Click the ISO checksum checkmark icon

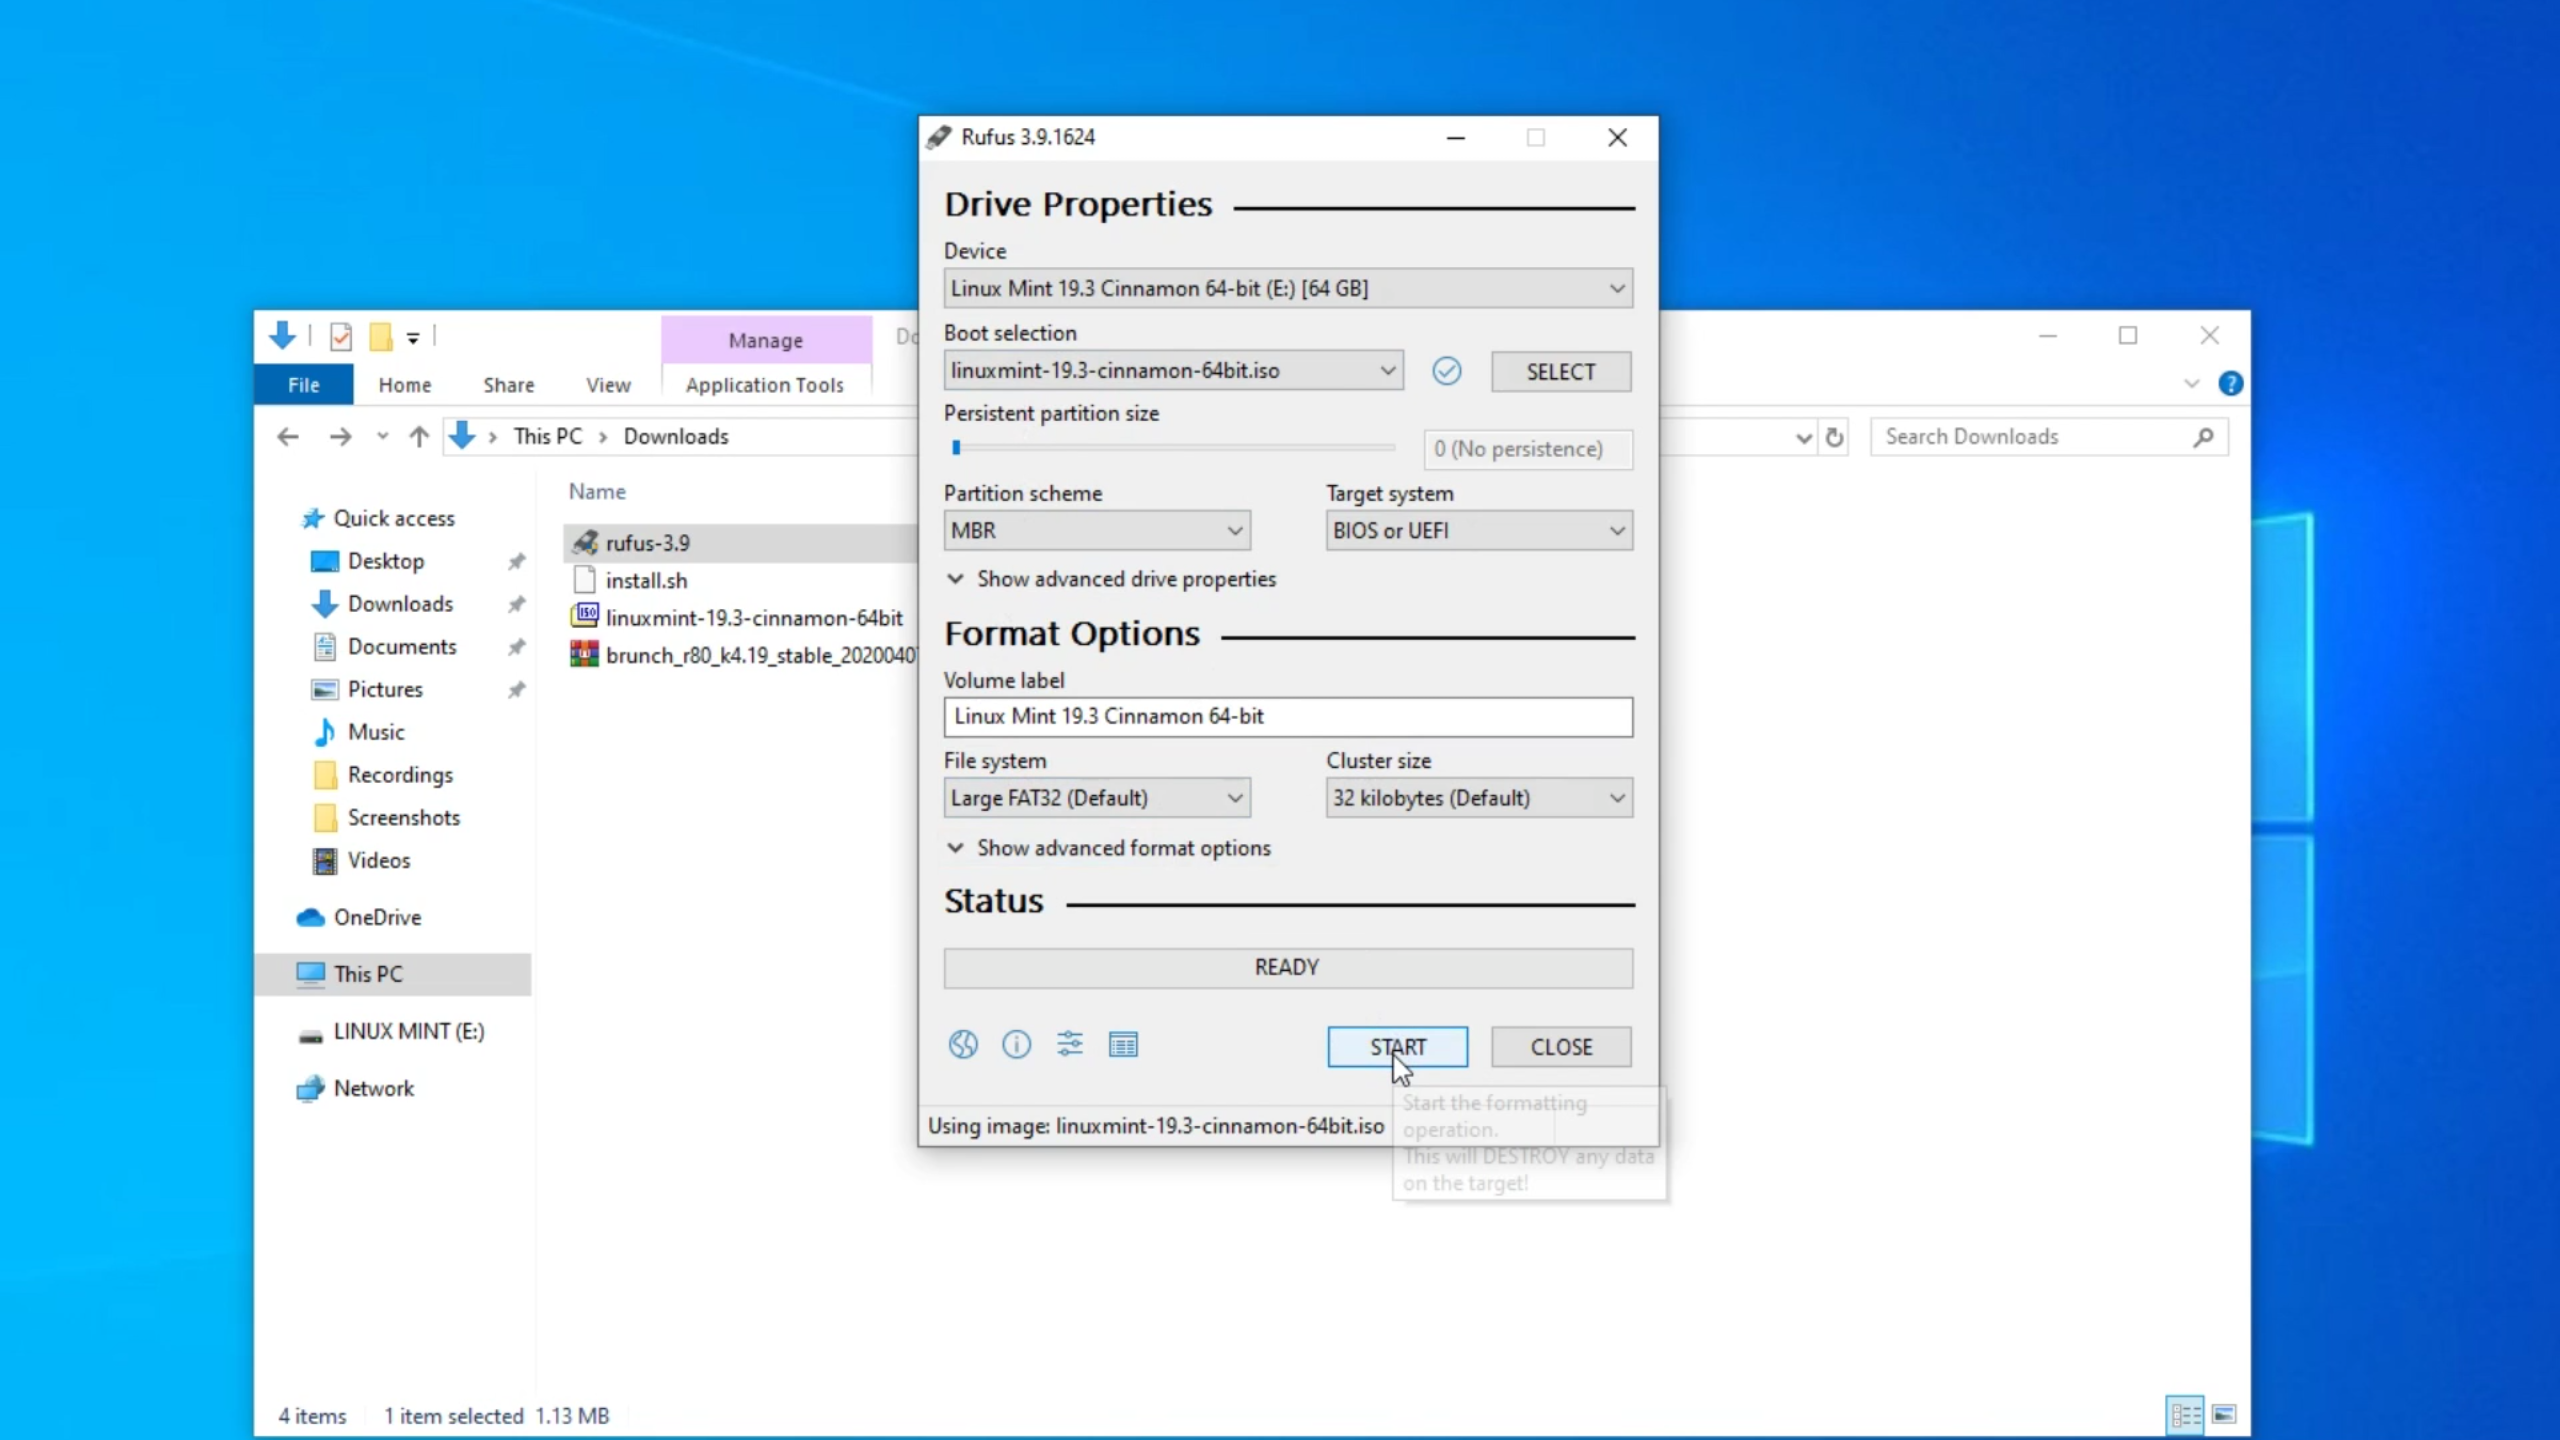(1447, 371)
